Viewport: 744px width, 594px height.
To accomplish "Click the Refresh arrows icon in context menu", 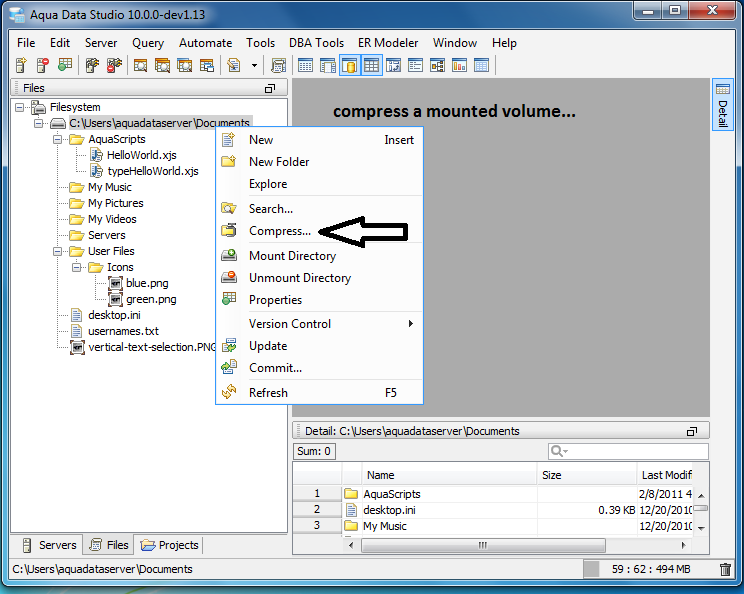I will tap(229, 392).
